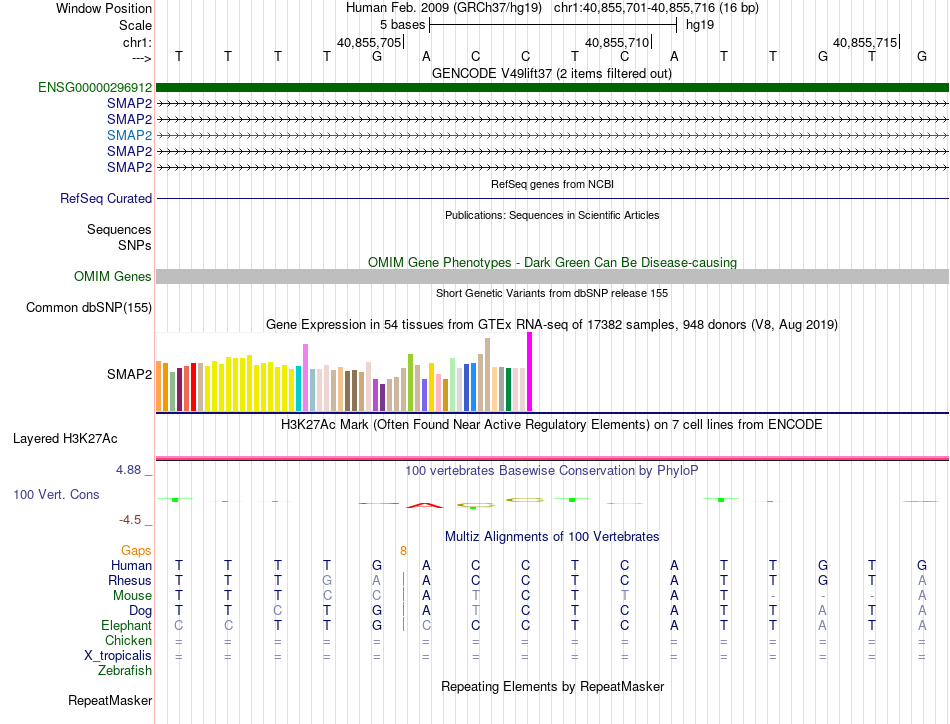Screen dimensions: 950x724
Task: Click the orange Gaps label
Action: coord(136,550)
